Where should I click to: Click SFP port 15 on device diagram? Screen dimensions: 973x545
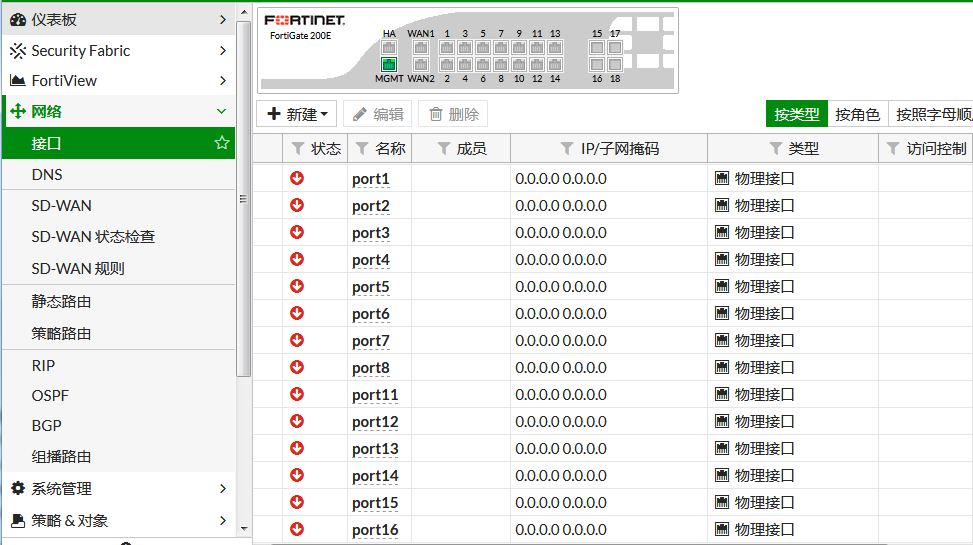pos(597,48)
